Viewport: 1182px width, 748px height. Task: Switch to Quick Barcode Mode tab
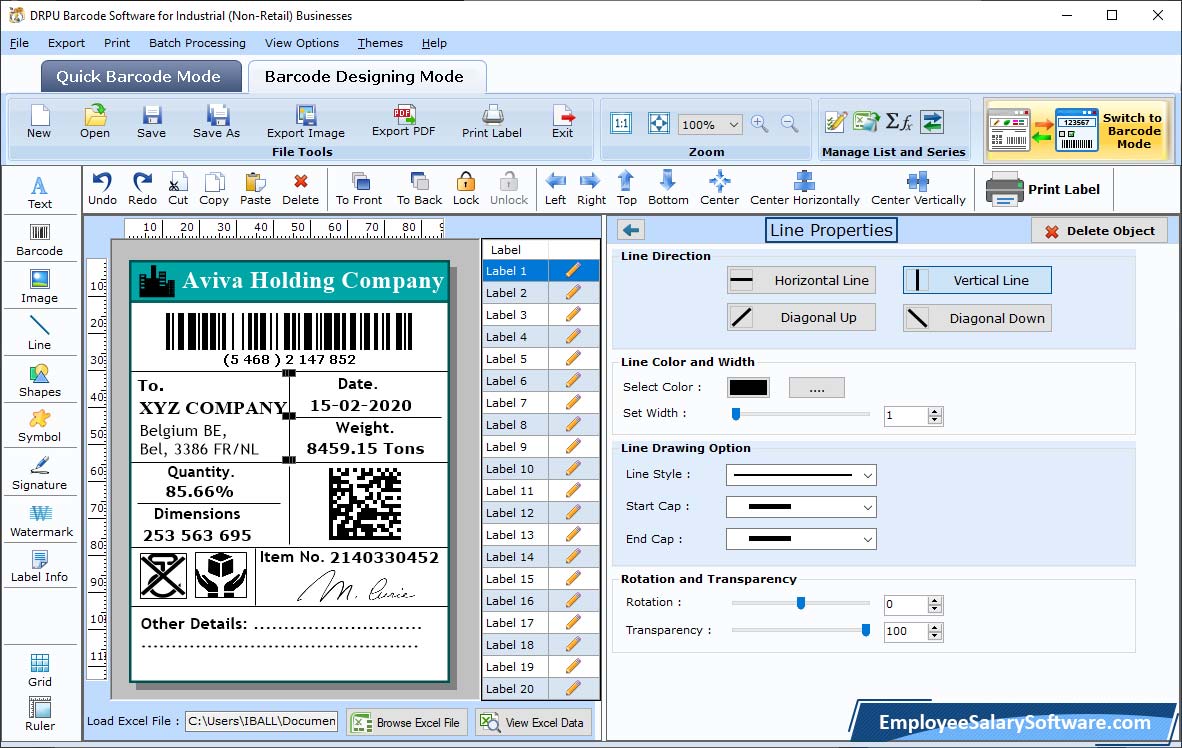(x=141, y=76)
